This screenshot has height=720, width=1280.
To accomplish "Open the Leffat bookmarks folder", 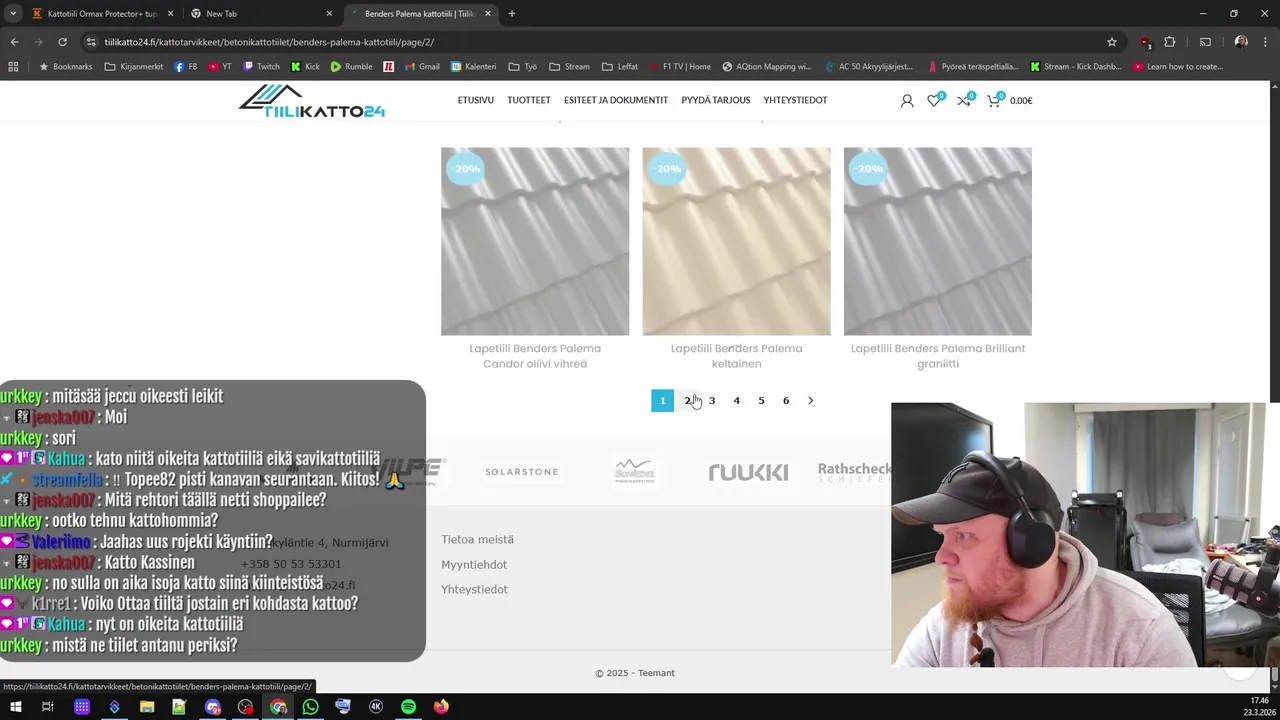I will pyautogui.click(x=620, y=67).
